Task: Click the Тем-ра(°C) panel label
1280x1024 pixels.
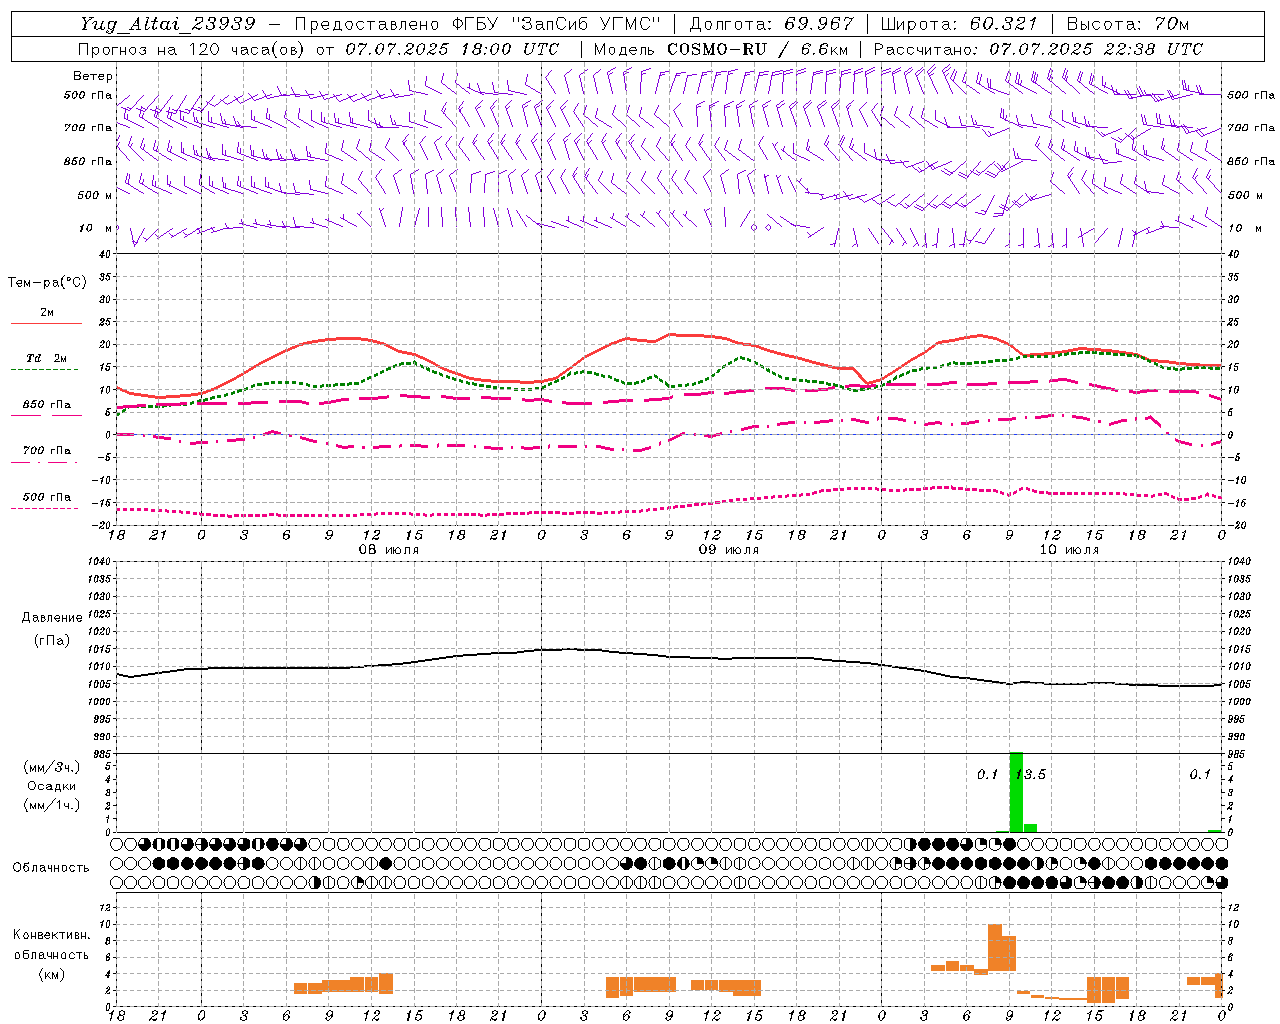Action: [x=47, y=283]
